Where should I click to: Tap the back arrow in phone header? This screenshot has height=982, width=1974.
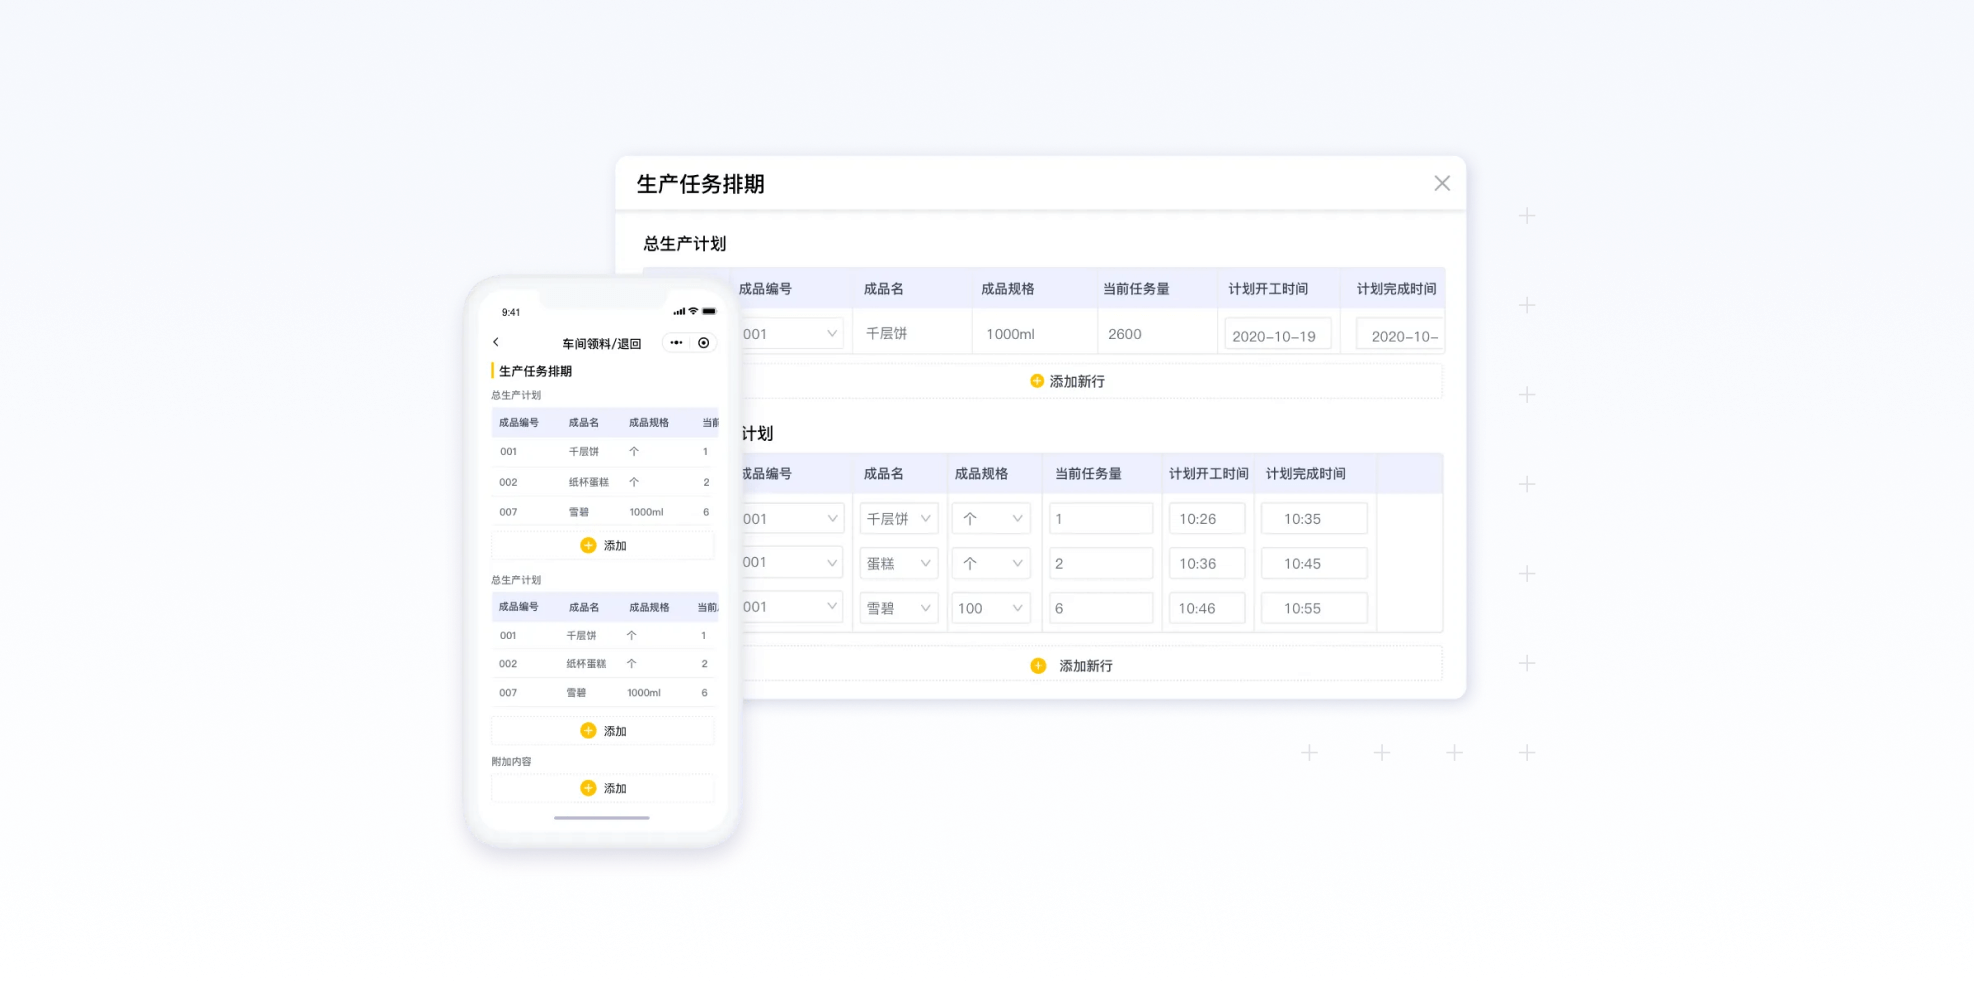tap(496, 342)
